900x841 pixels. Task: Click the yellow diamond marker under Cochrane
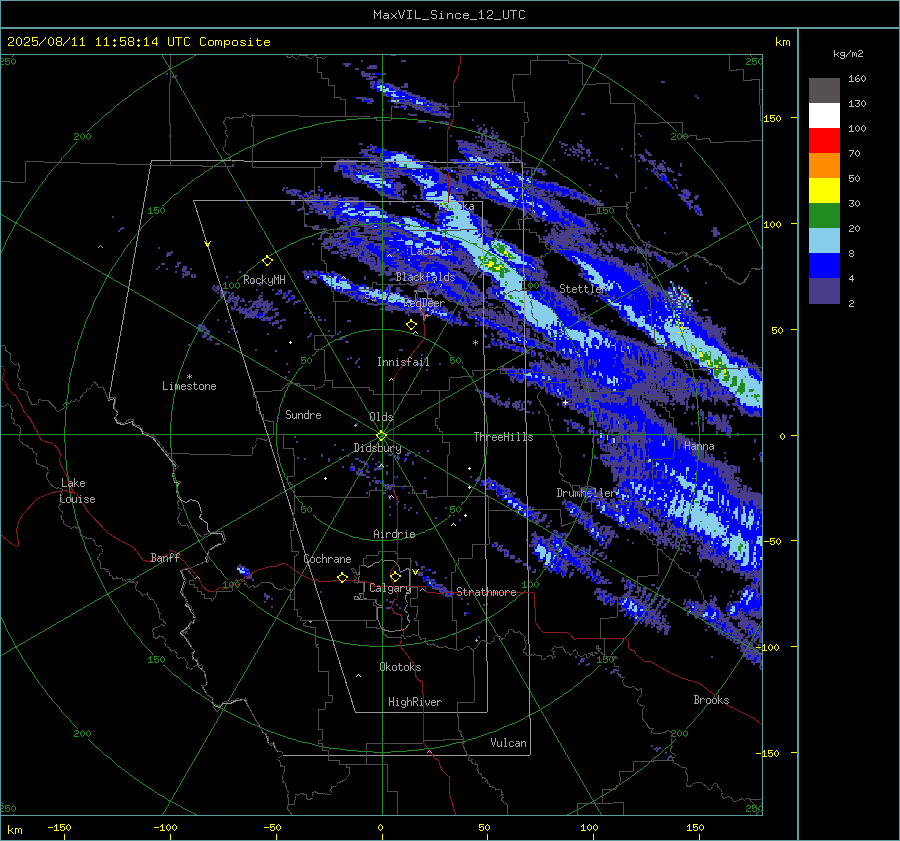(343, 577)
